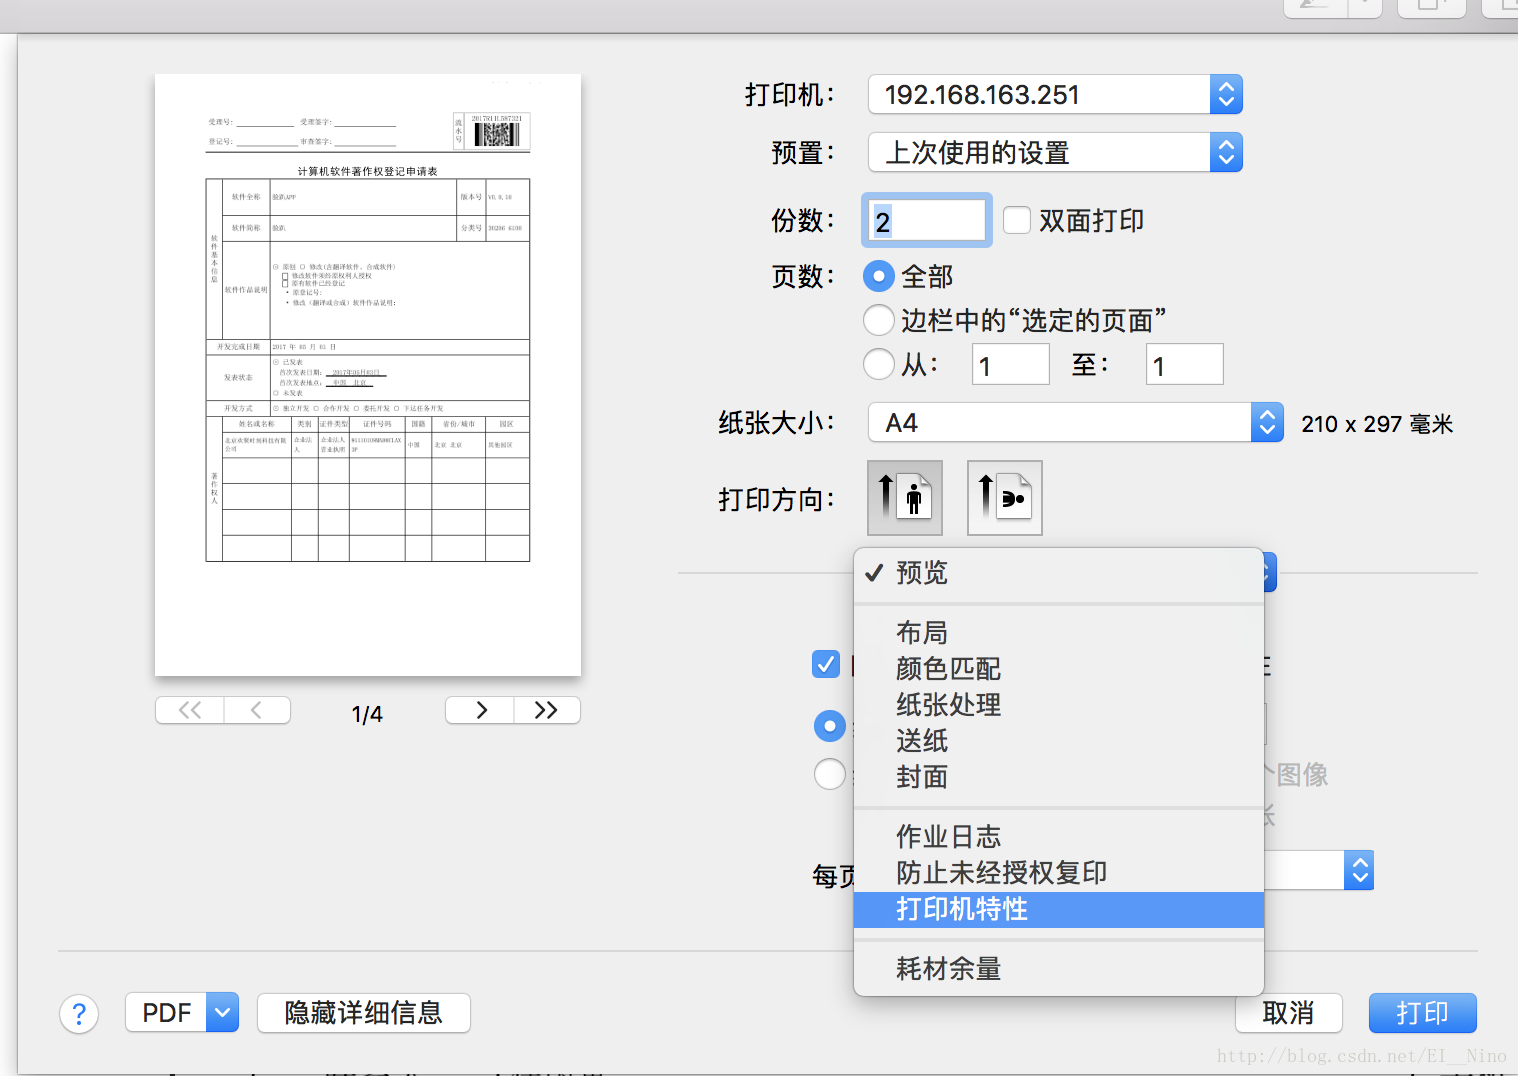Image resolution: width=1518 pixels, height=1076 pixels.
Task: Click the 隐藏详细信息 button
Action: click(x=364, y=1013)
